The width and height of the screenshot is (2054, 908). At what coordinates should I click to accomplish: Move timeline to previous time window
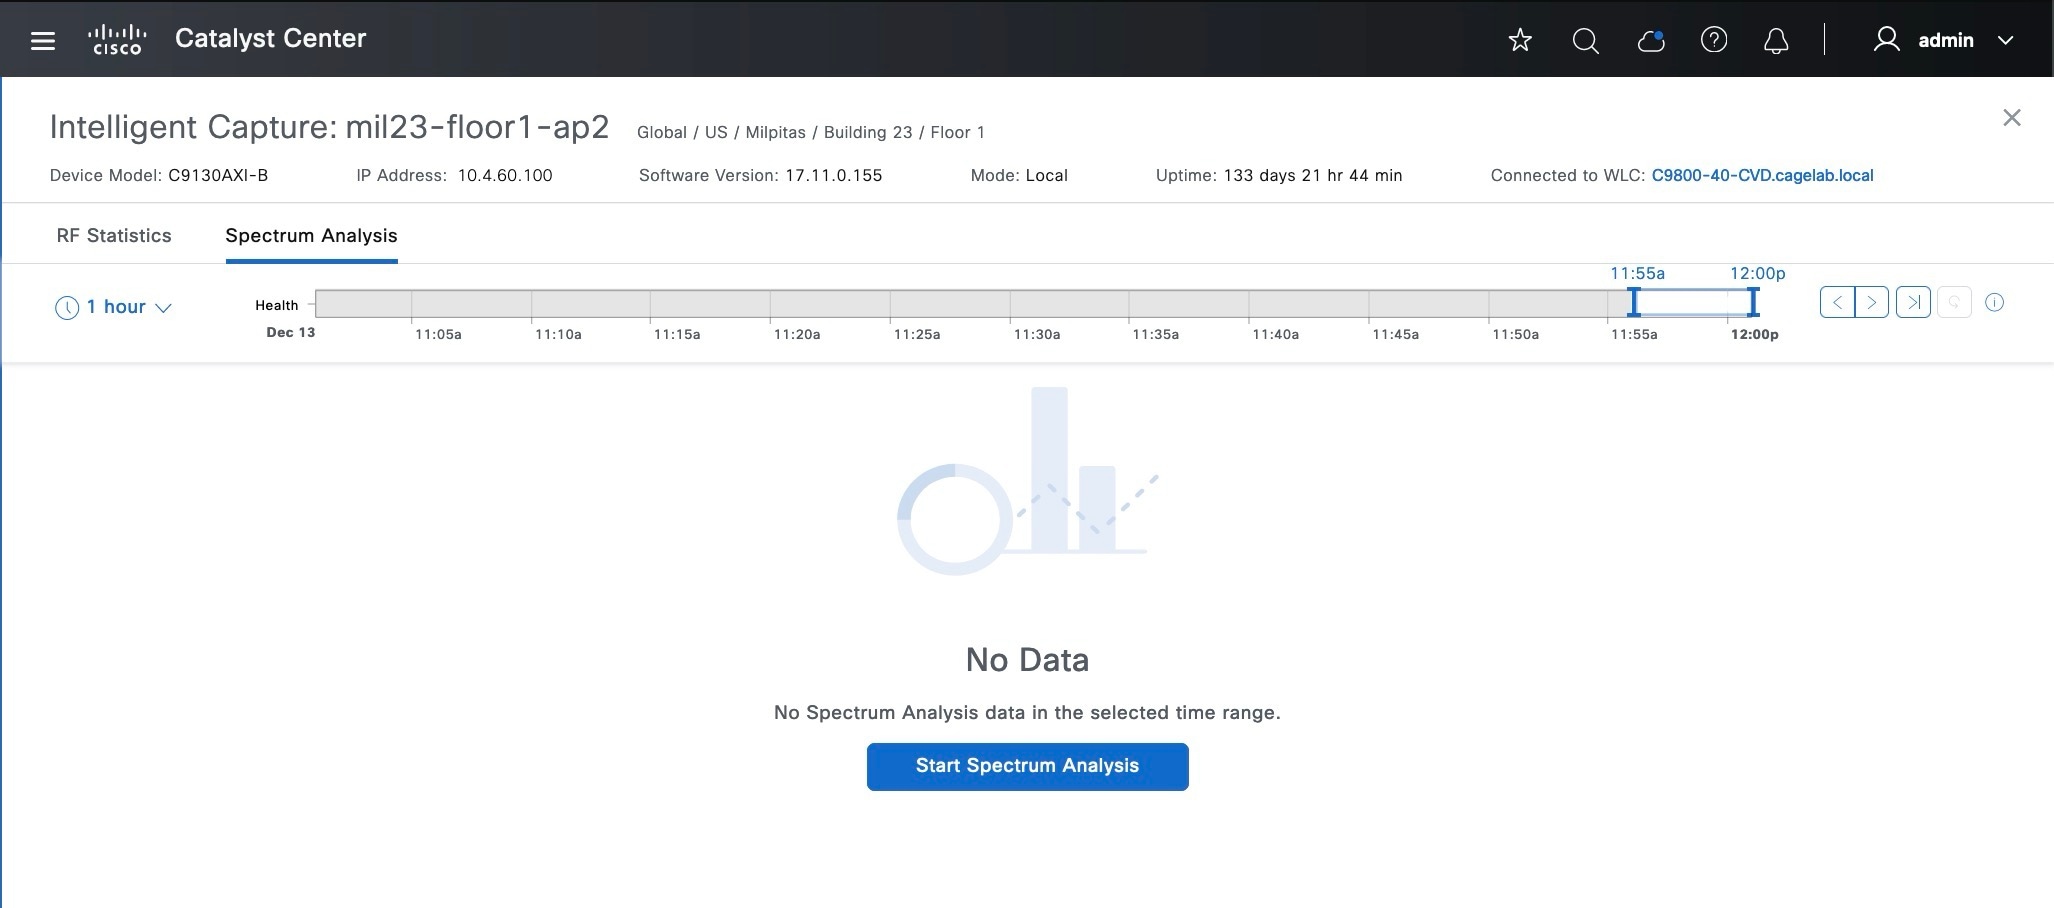1837,302
